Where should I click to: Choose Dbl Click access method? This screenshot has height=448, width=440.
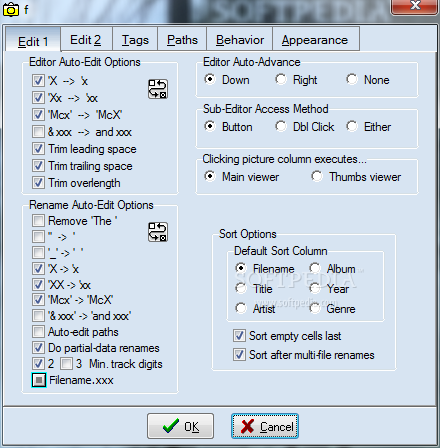(x=281, y=126)
